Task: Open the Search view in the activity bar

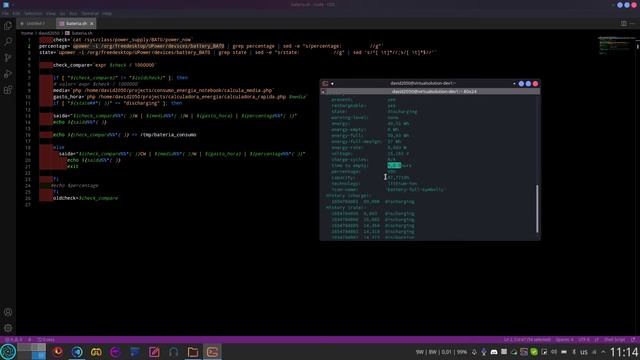Action: [8, 42]
